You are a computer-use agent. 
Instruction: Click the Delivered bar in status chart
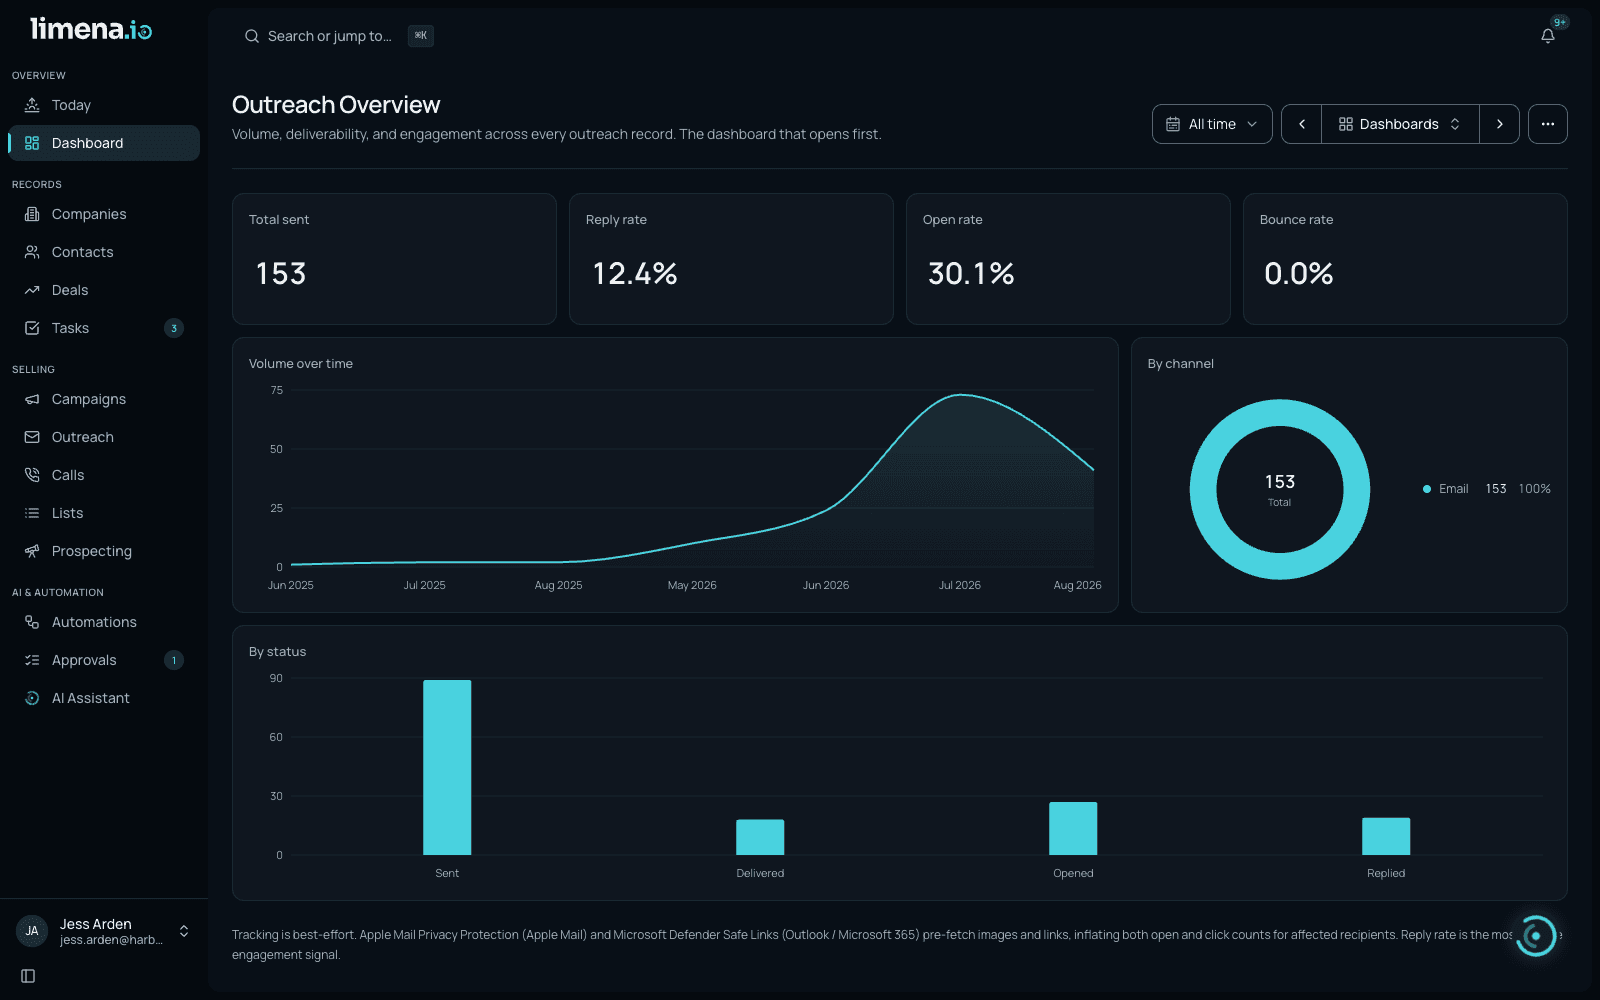[x=760, y=837]
